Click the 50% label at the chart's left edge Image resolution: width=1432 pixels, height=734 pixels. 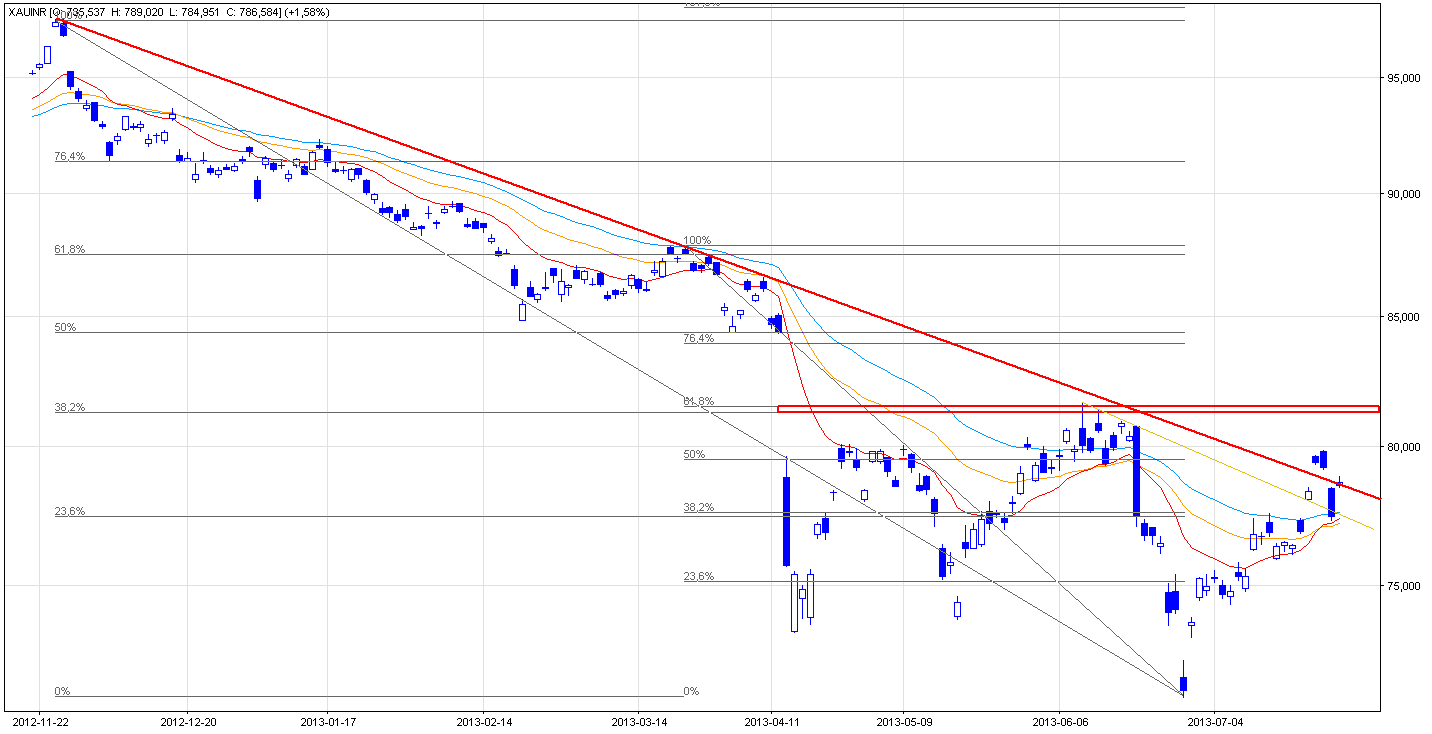pos(65,328)
